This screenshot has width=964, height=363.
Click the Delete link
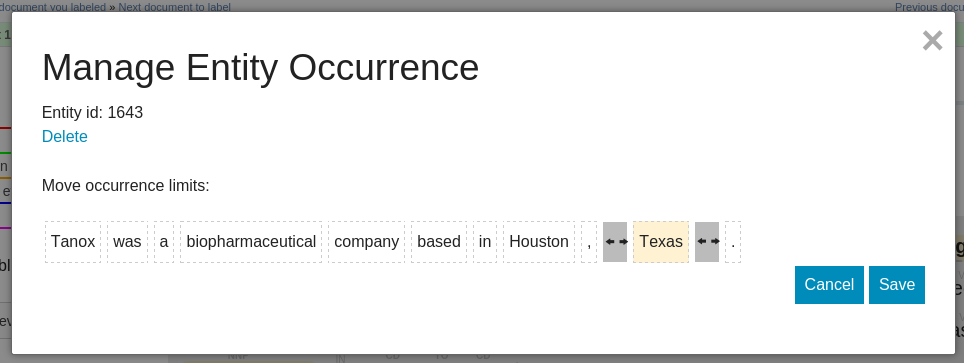click(65, 137)
